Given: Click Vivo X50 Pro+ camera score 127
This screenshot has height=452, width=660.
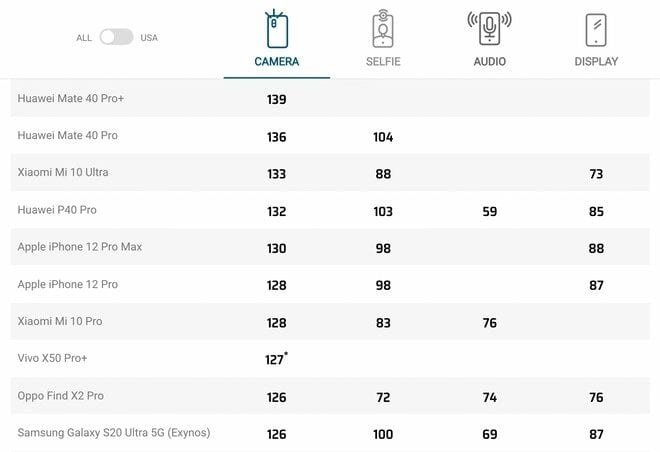Looking at the screenshot, I should (275, 360).
